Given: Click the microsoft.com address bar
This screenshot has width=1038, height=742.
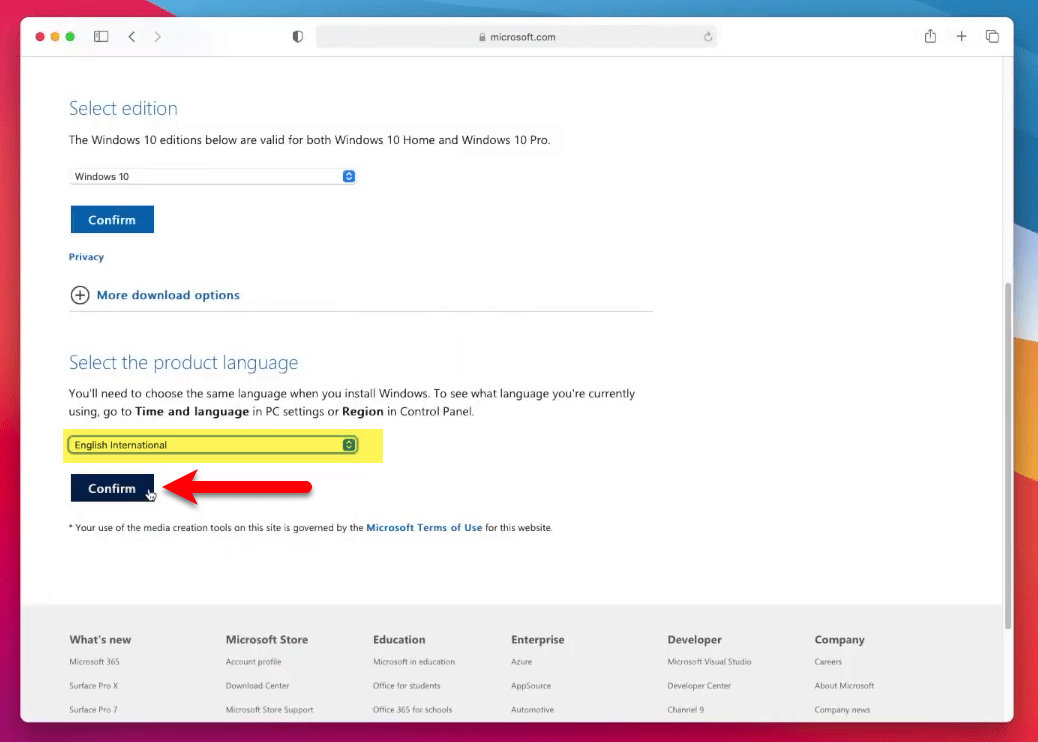Looking at the screenshot, I should (516, 36).
